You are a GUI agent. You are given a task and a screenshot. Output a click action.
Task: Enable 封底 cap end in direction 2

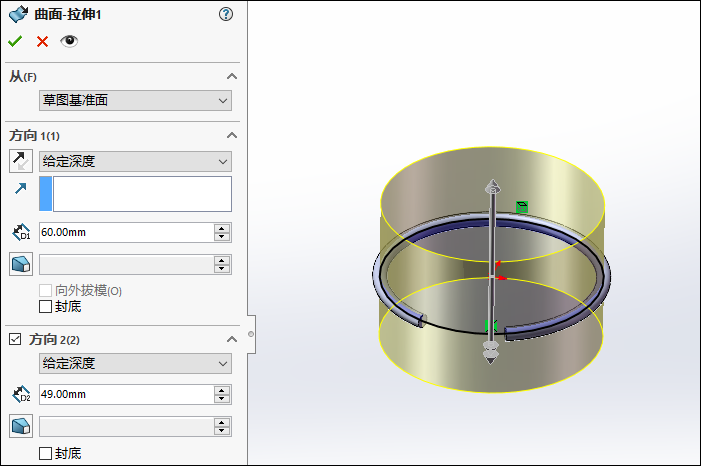(x=45, y=453)
